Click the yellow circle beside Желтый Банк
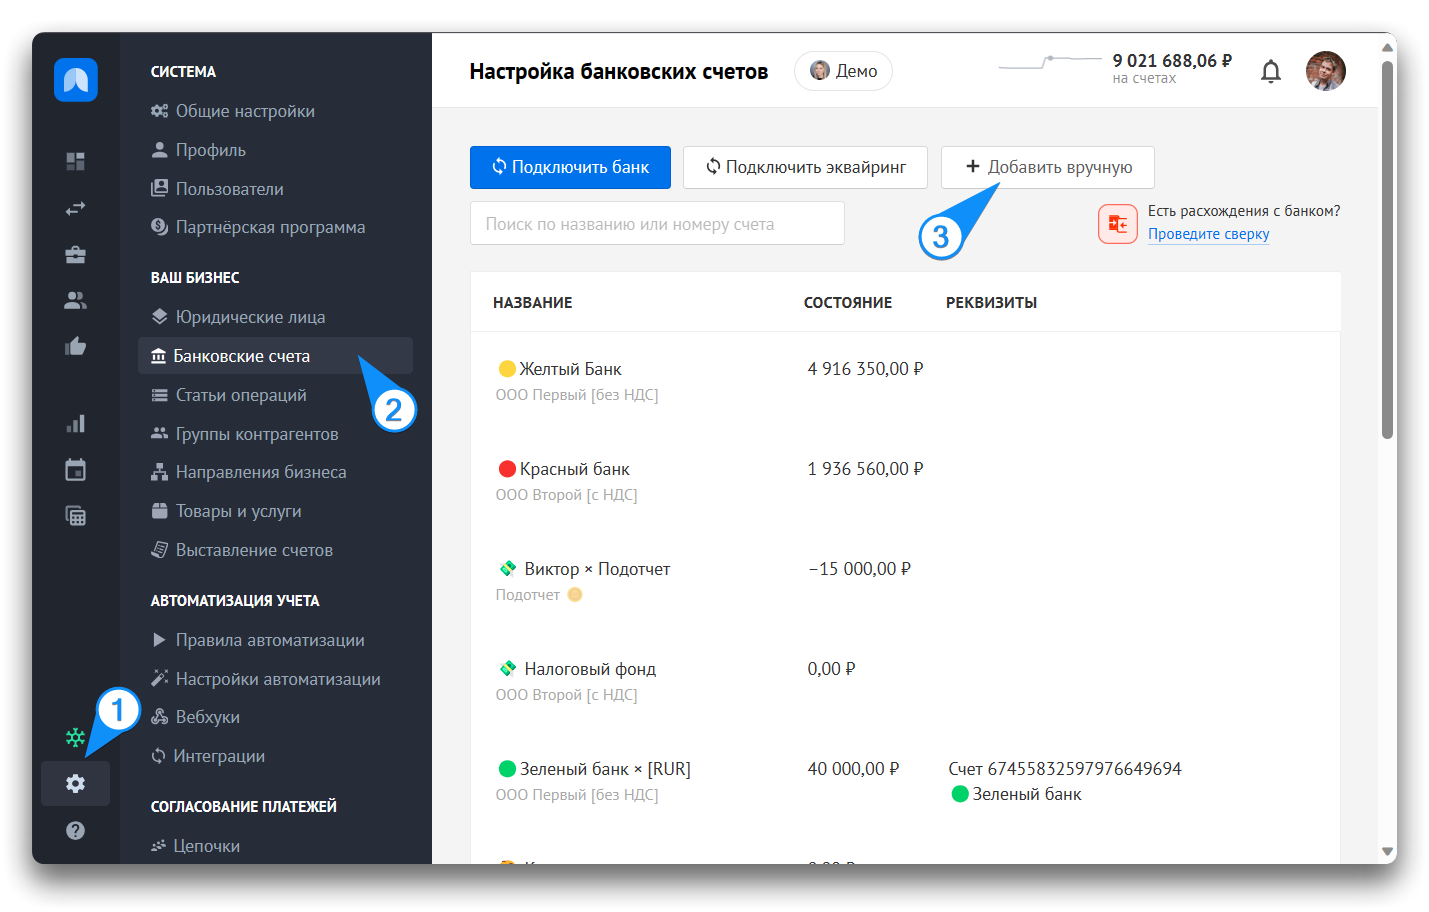Viewport: 1429px width, 912px height. 507,369
